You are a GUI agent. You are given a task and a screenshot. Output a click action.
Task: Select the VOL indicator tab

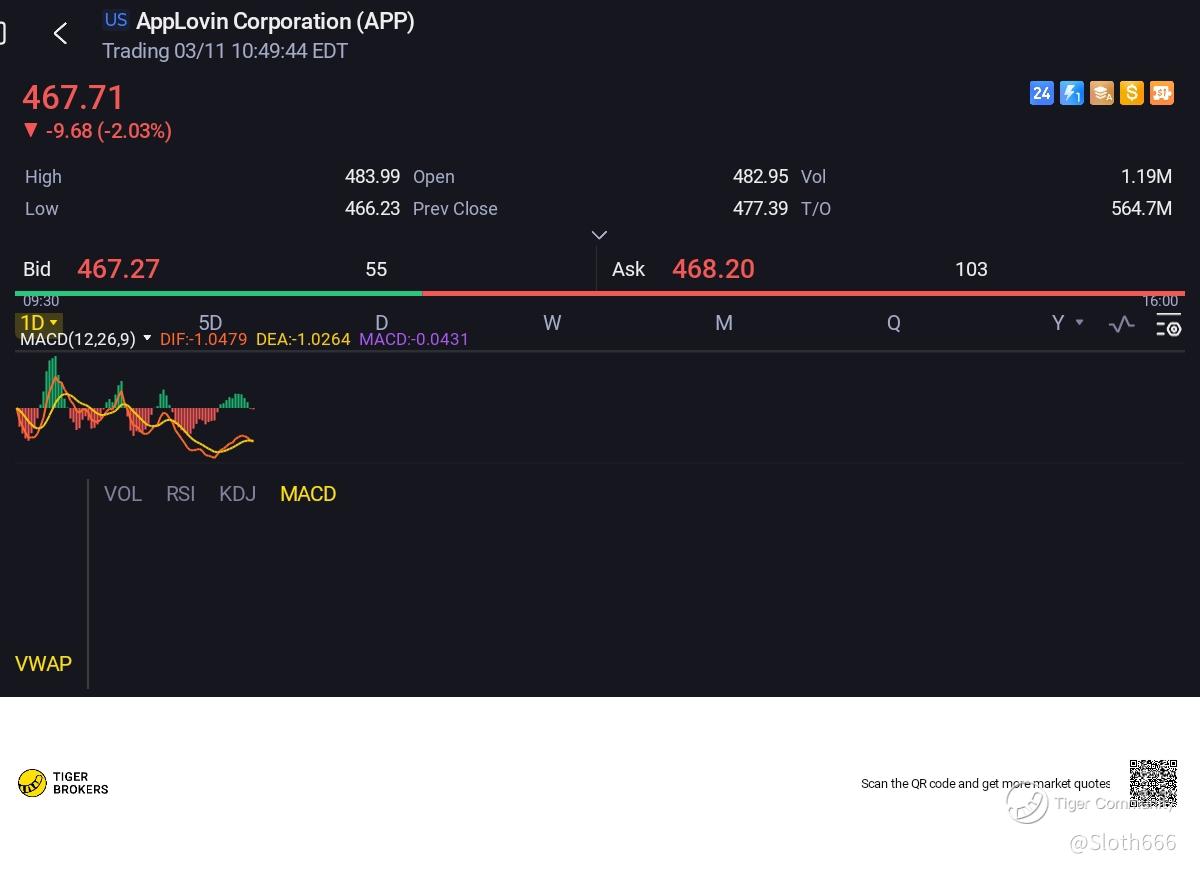pos(123,494)
